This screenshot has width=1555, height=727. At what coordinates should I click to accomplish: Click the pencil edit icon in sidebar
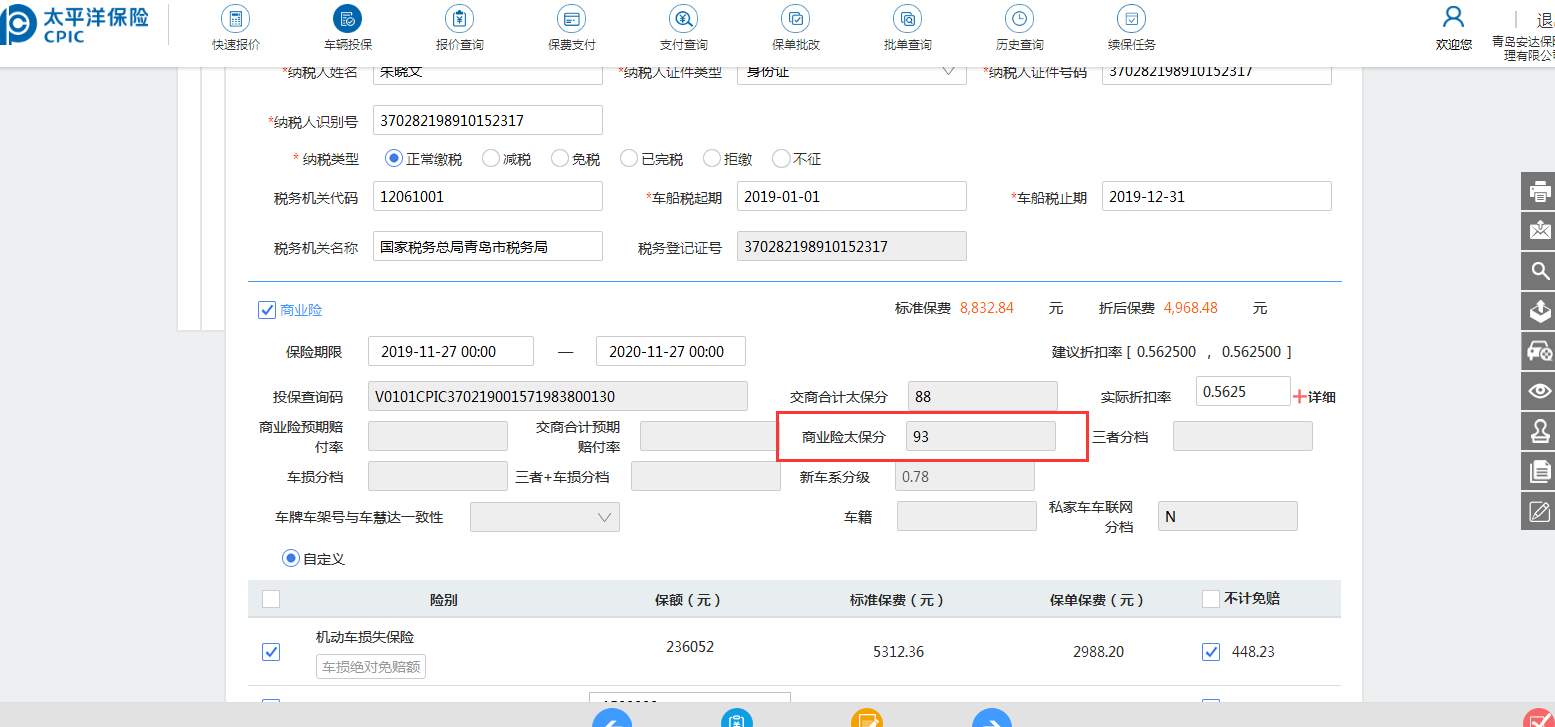click(1539, 512)
